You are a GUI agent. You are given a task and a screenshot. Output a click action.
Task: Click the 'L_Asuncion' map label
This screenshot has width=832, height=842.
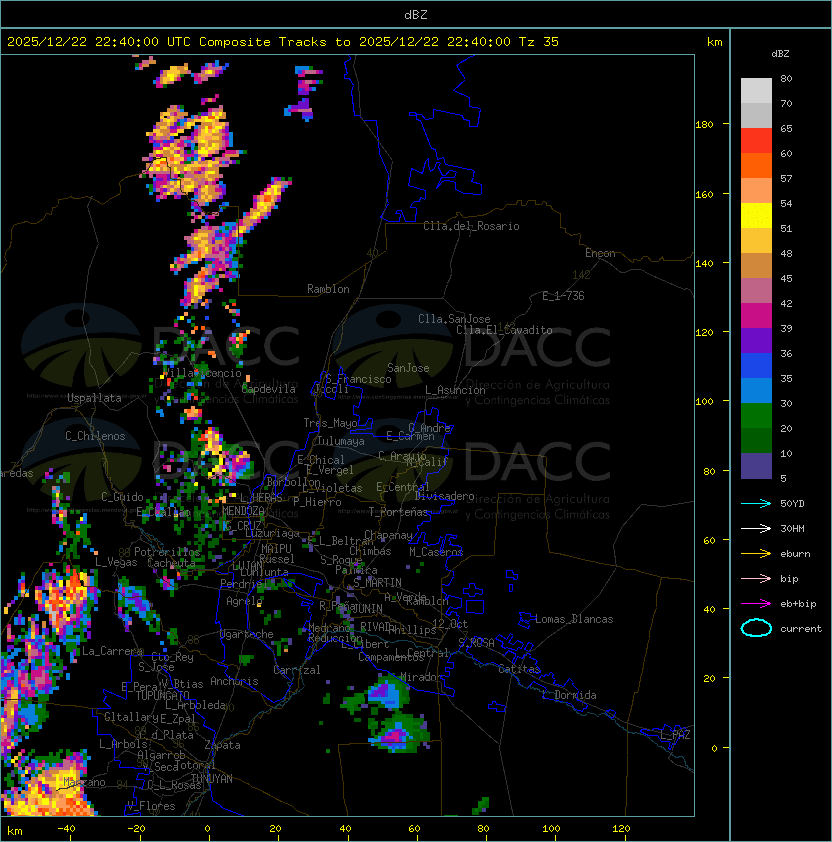455,390
